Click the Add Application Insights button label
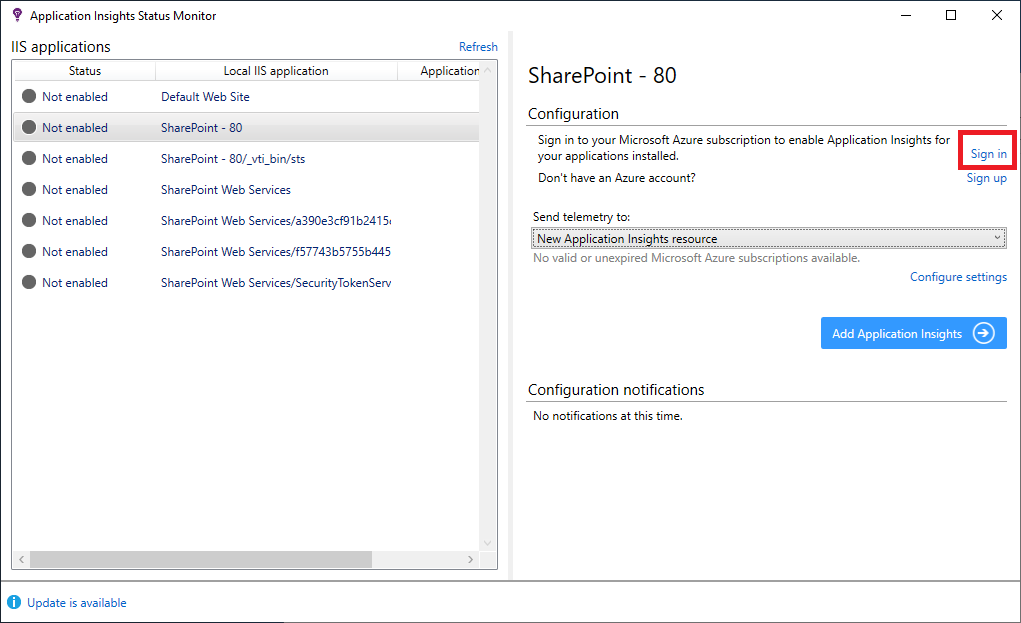The image size is (1021, 623). 897,334
